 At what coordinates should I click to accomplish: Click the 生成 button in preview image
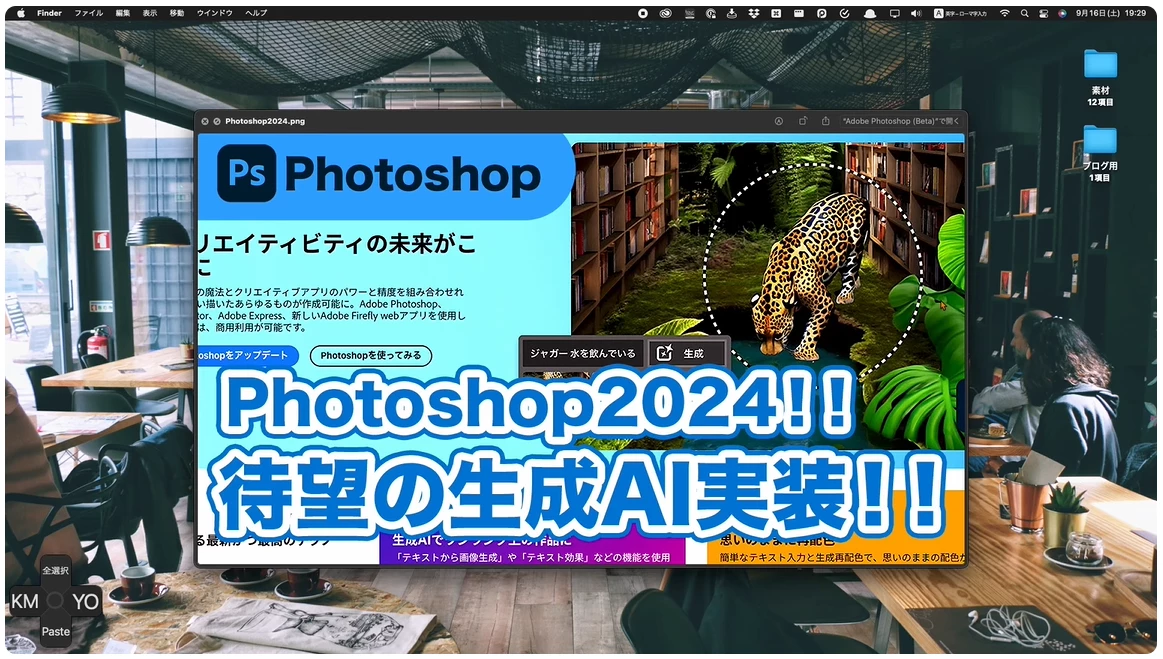685,353
